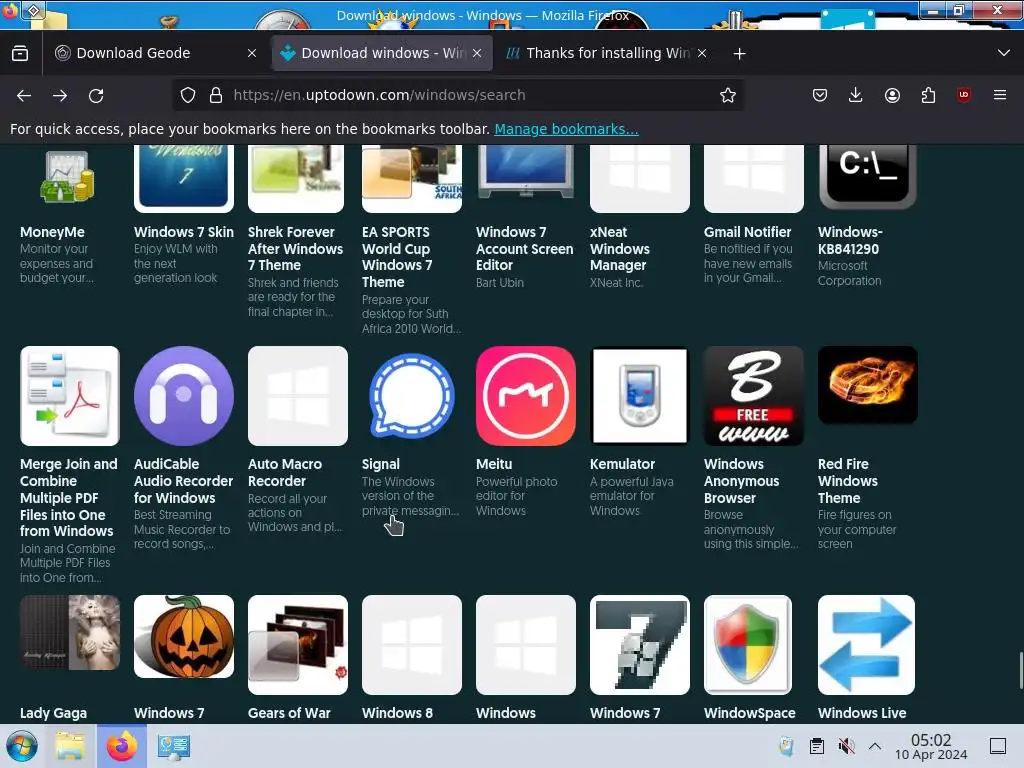This screenshot has height=768, width=1024.
Task: Open Red Fire Windows Theme icon
Action: (867, 385)
